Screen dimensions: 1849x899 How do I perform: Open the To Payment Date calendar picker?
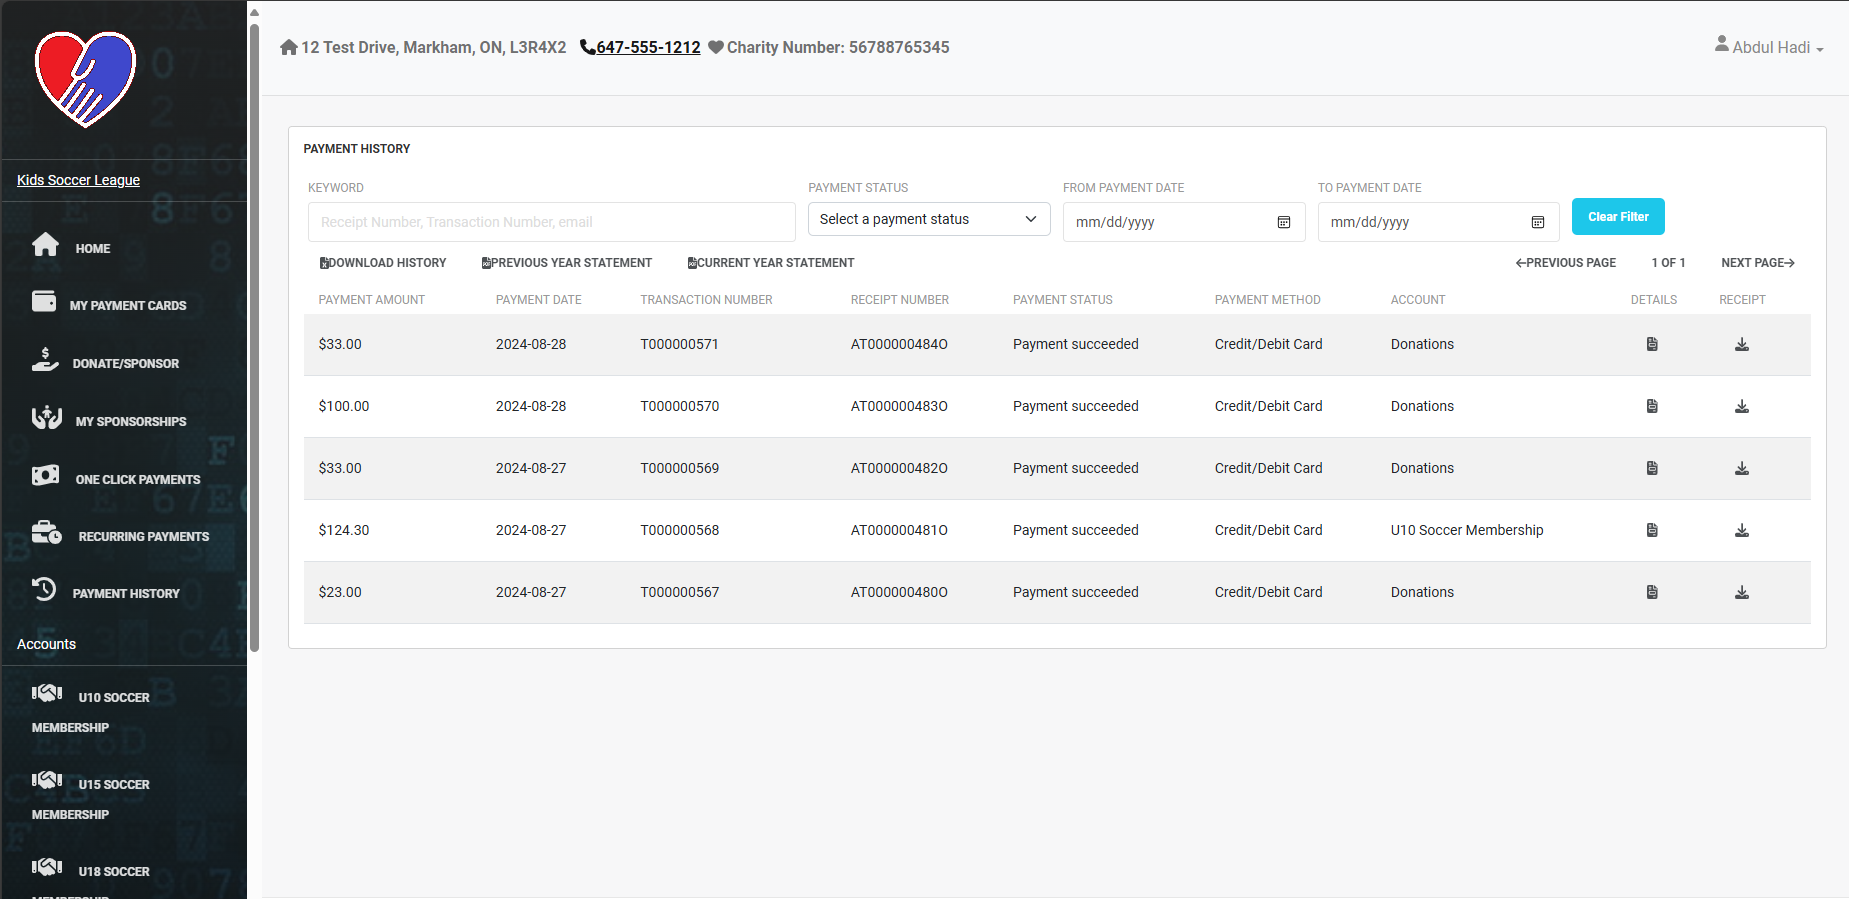tap(1538, 222)
